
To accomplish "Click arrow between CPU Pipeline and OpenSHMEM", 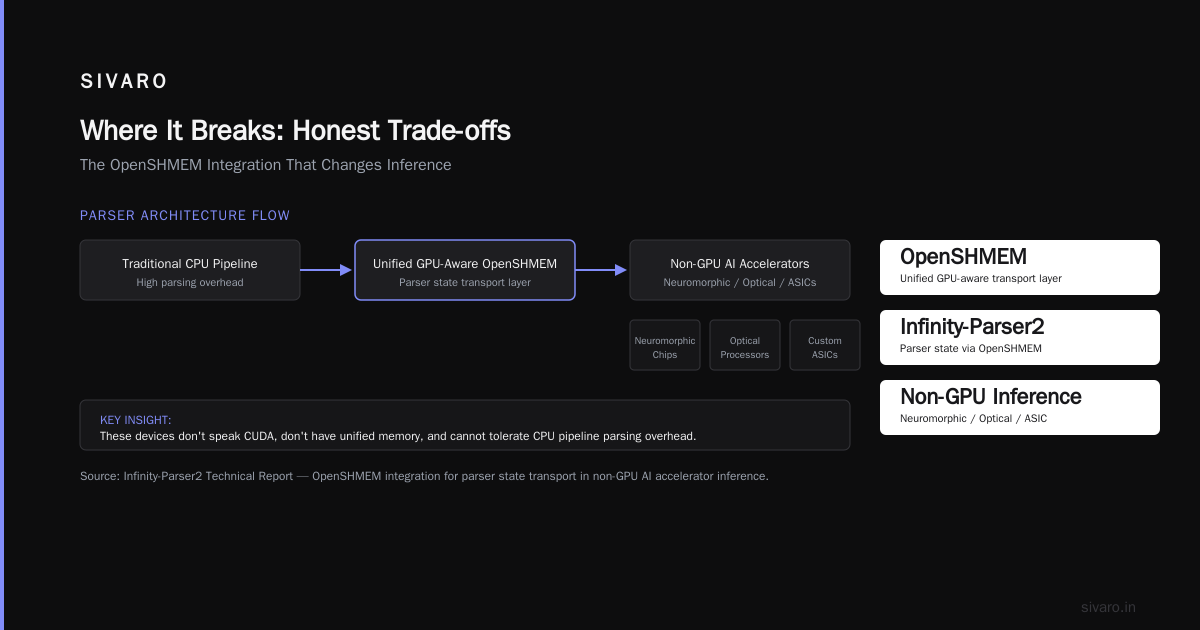I will 327,270.
